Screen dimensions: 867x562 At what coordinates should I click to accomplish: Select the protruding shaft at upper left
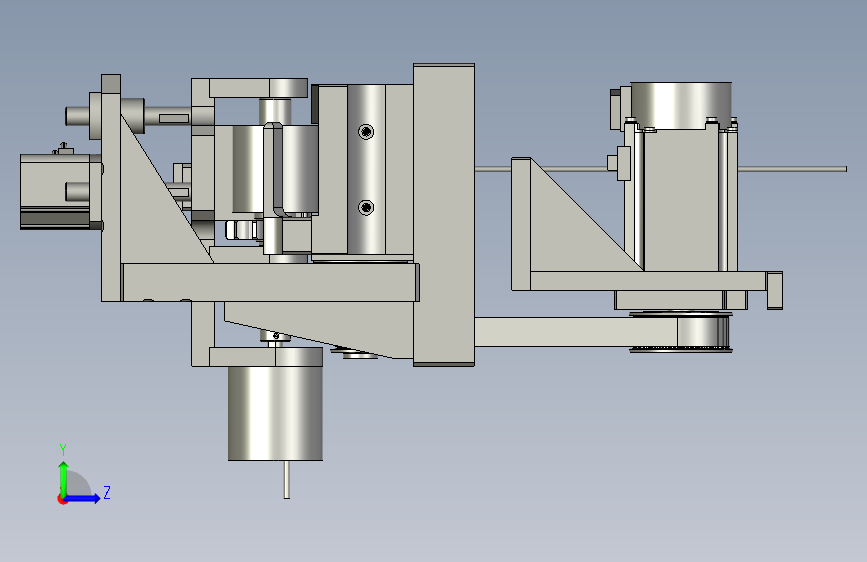77,116
